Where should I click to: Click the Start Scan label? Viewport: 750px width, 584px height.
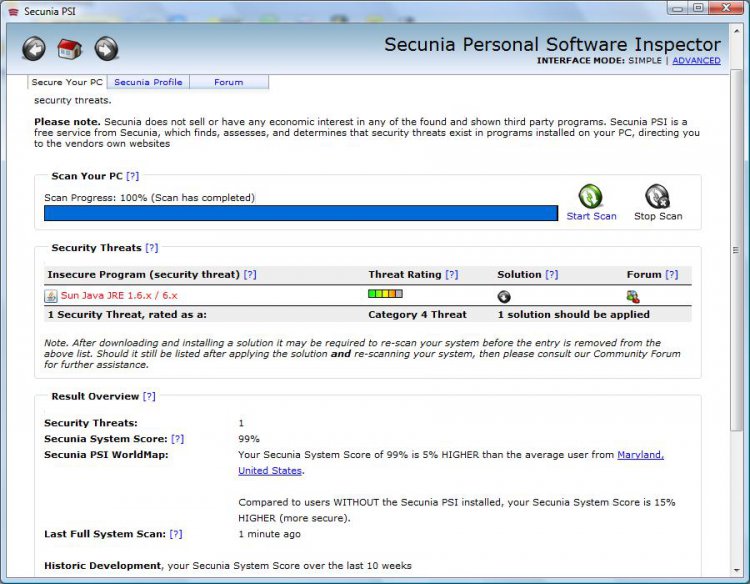(x=591, y=216)
